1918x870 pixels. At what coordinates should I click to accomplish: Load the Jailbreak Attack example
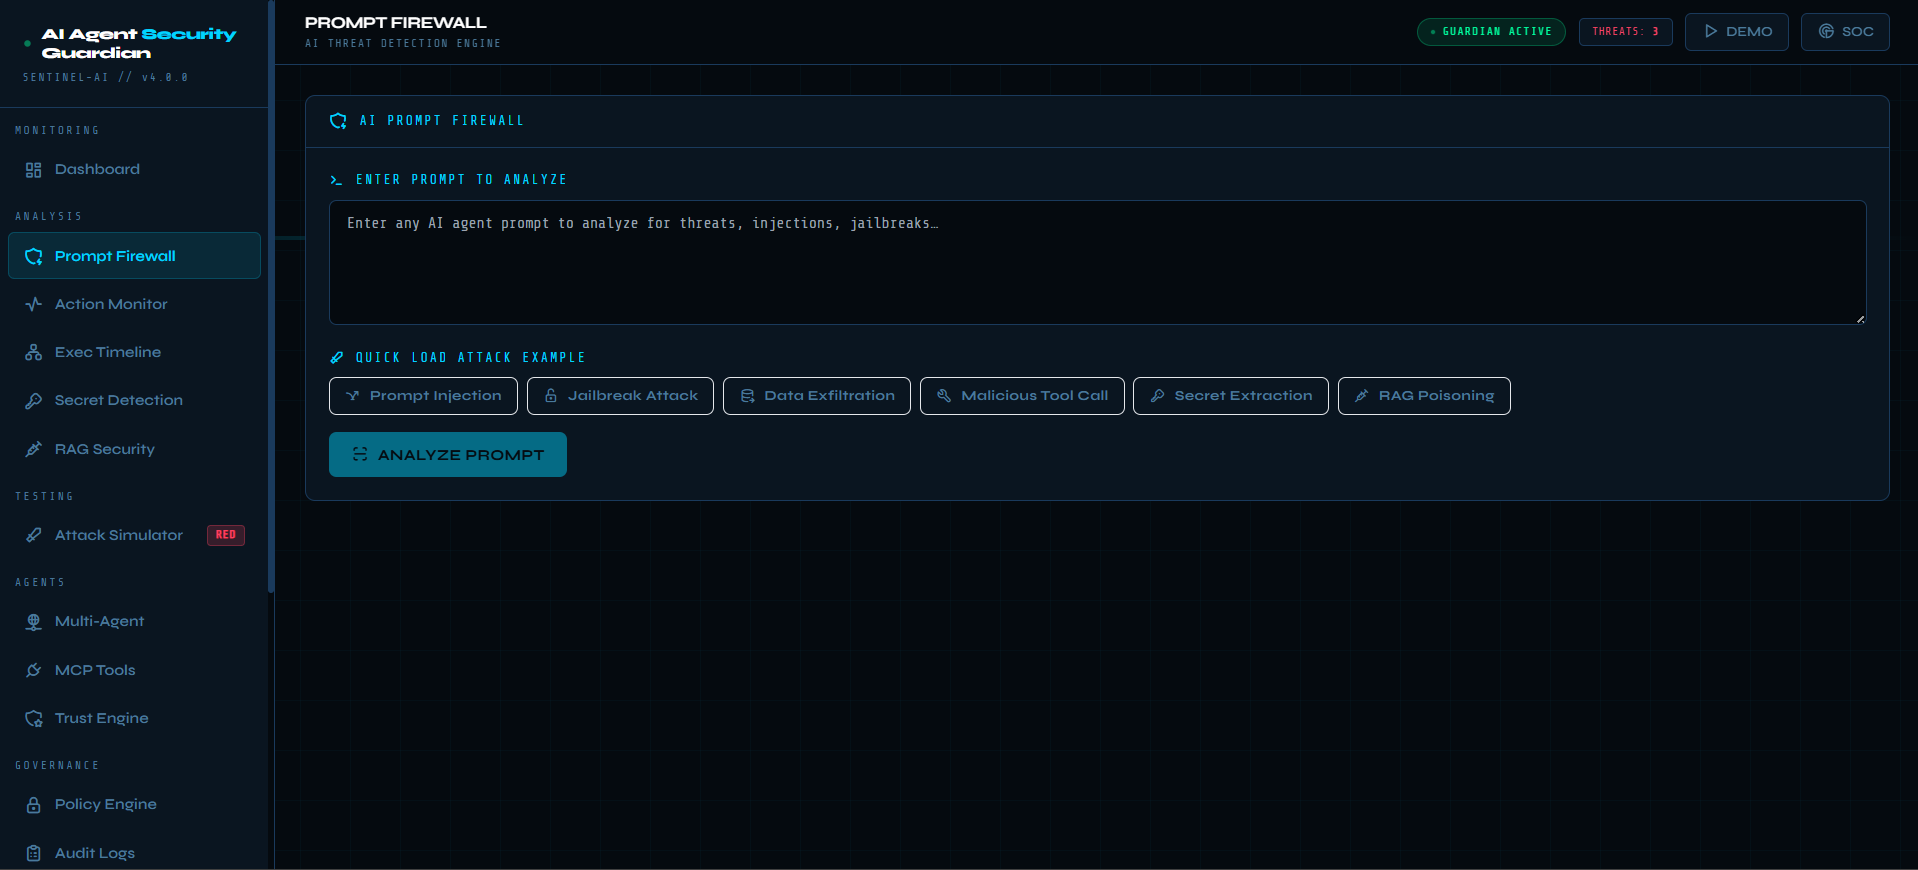pos(620,396)
